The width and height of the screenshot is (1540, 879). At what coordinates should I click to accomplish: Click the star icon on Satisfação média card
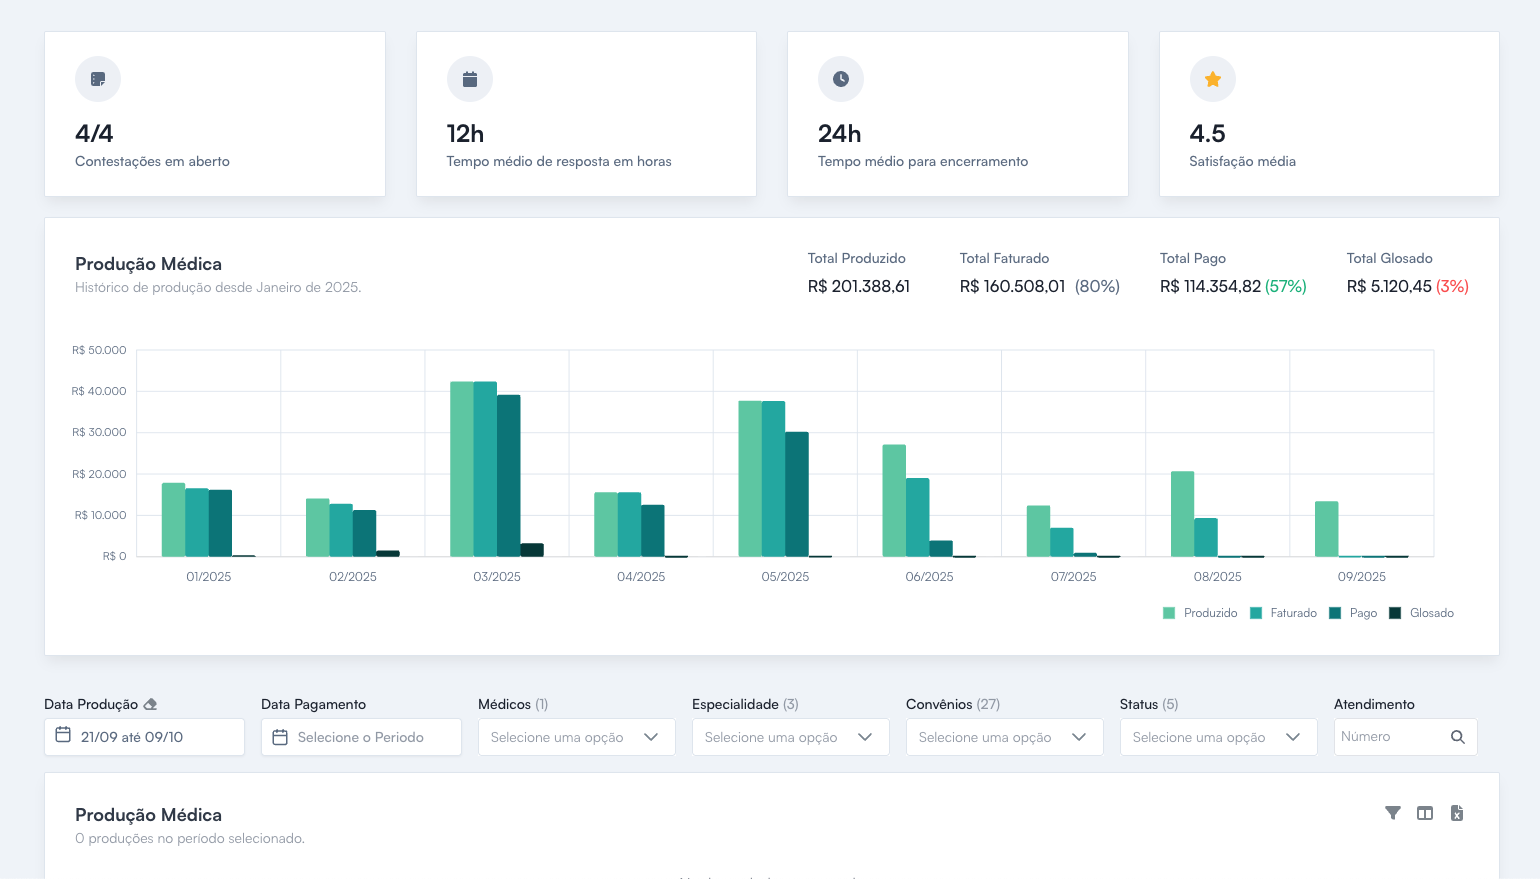tap(1212, 79)
